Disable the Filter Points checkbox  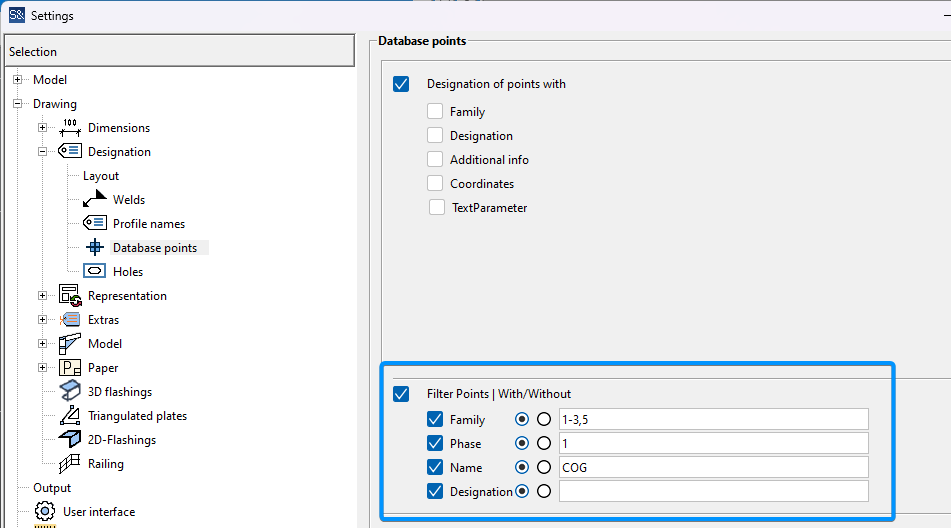pyautogui.click(x=401, y=393)
